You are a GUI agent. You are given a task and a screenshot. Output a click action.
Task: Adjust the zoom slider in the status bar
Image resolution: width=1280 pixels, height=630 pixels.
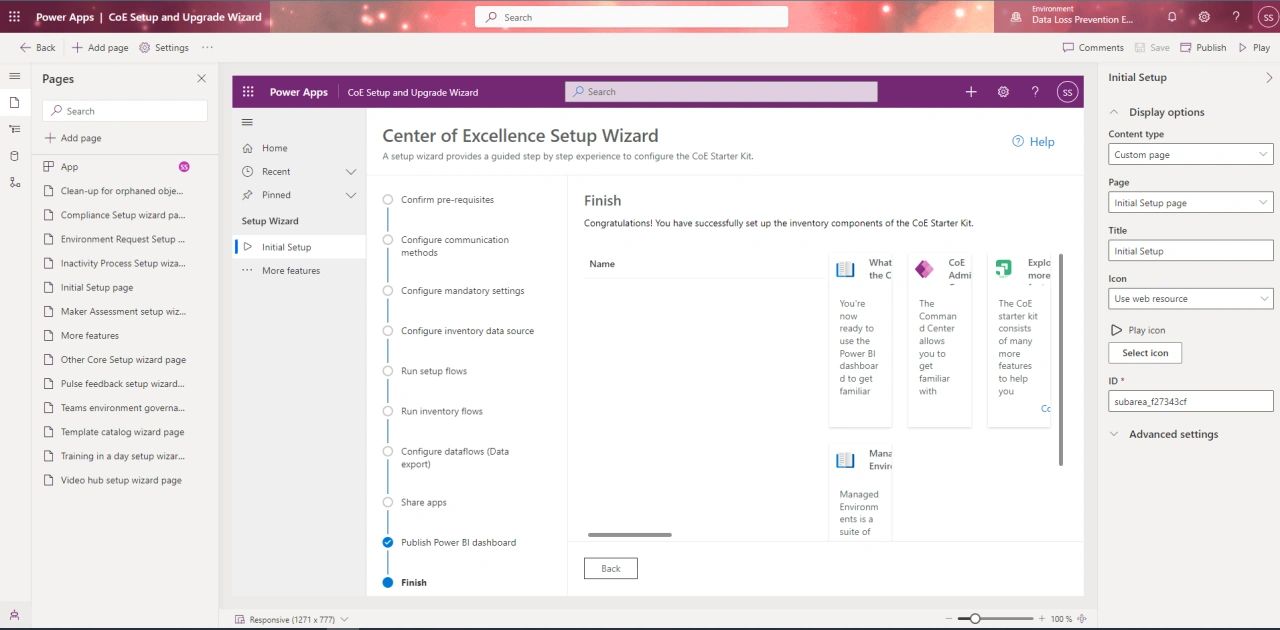975,618
